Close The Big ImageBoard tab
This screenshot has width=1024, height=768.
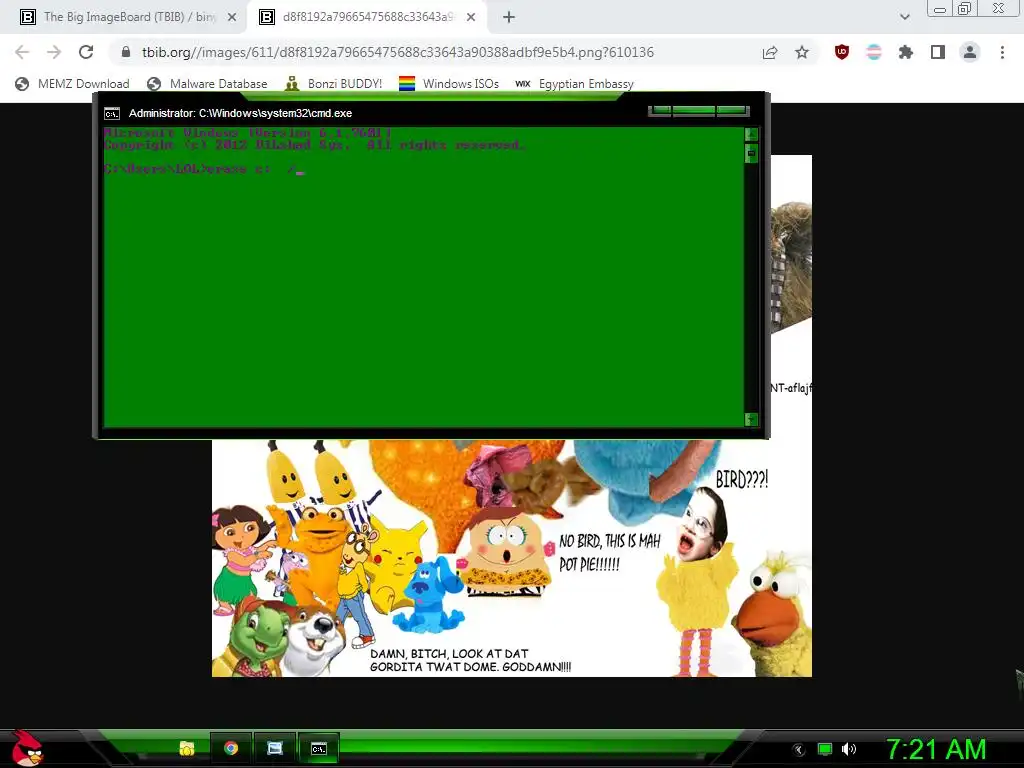click(x=232, y=18)
